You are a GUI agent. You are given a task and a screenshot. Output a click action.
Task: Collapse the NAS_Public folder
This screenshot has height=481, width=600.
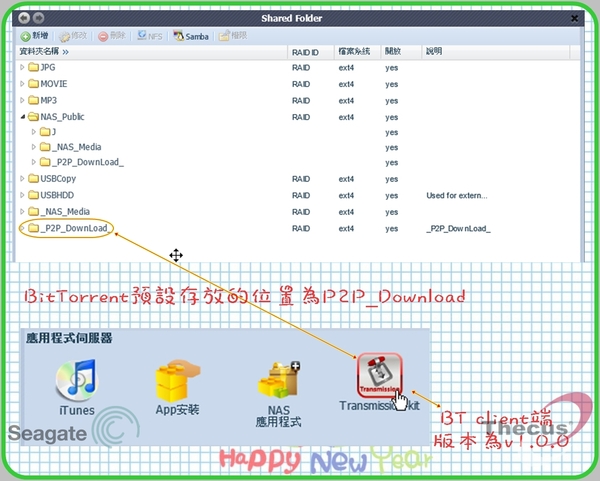(23, 116)
